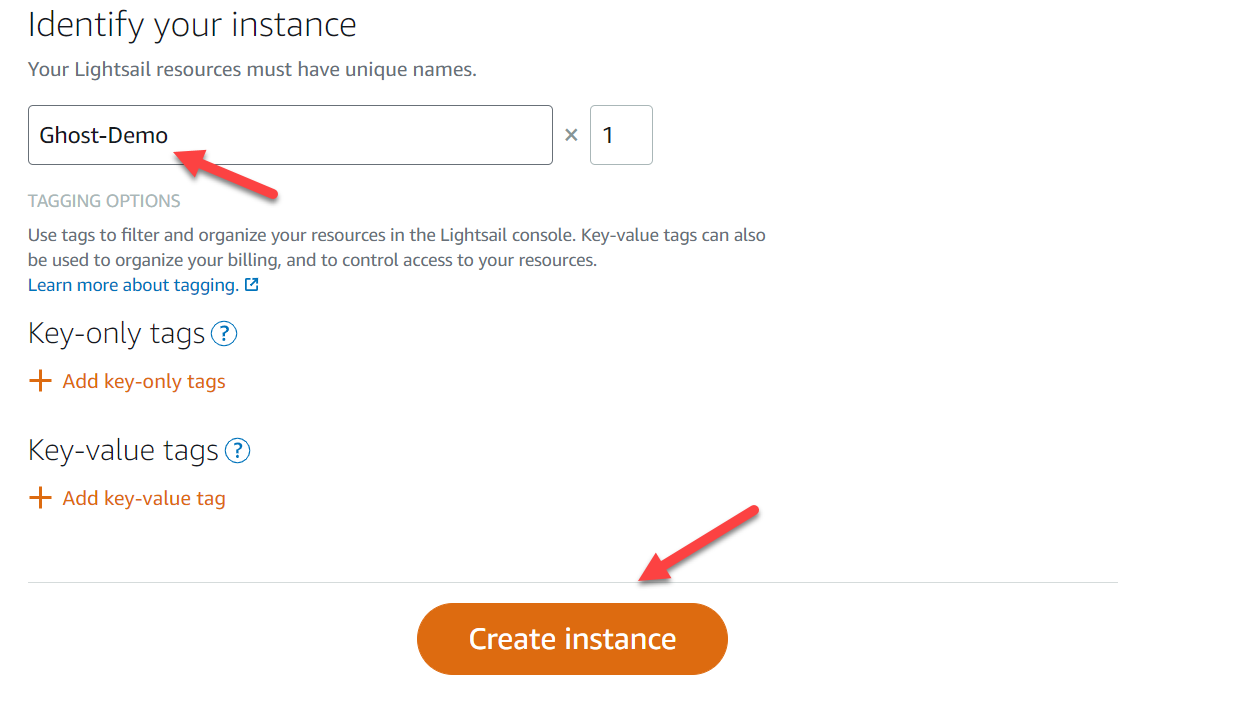Click the plus icon beside Add key-value tag

click(40, 498)
